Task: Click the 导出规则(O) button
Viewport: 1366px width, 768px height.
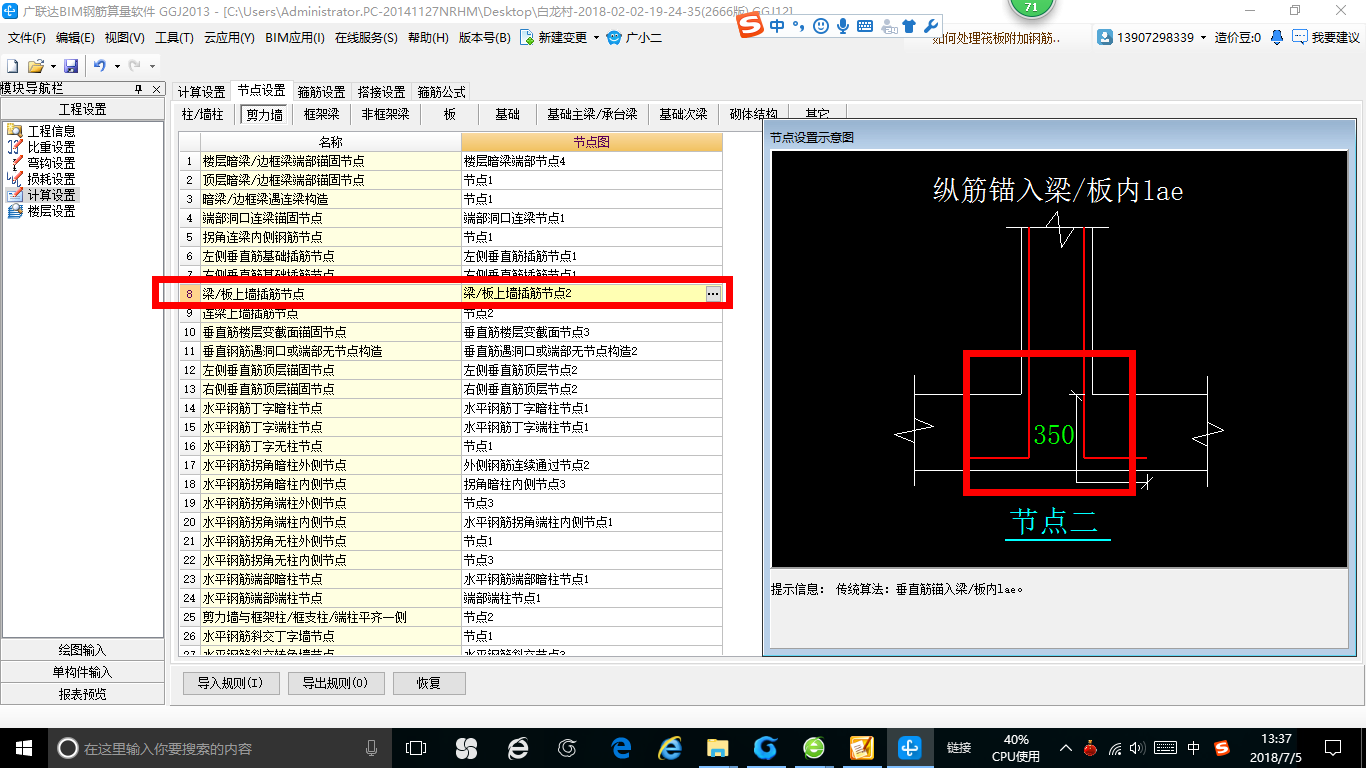Action: tap(335, 683)
